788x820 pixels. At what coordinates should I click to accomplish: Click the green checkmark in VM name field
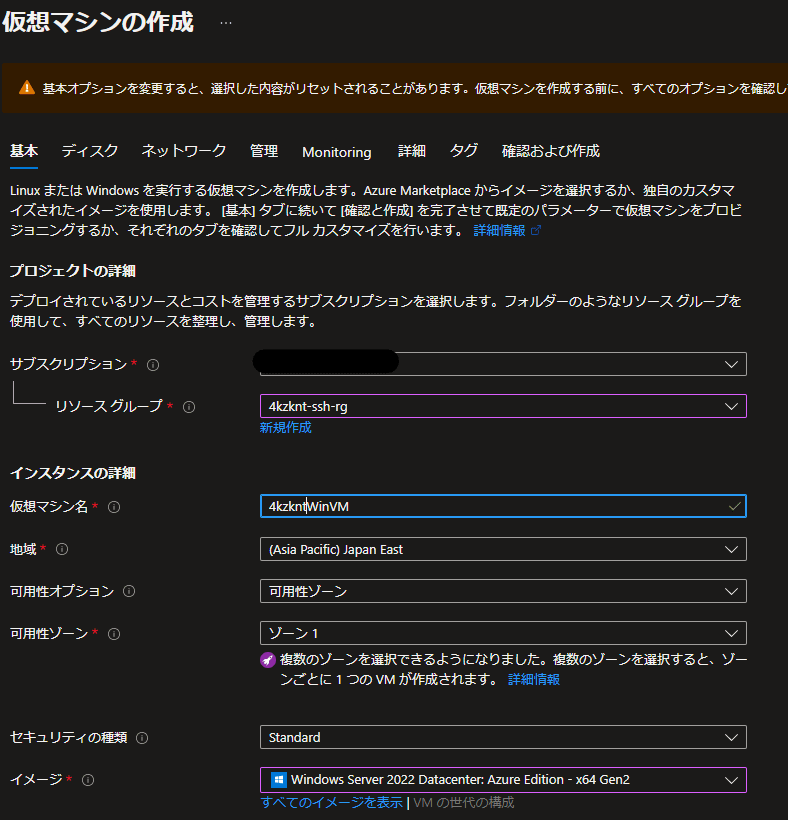[x=734, y=506]
